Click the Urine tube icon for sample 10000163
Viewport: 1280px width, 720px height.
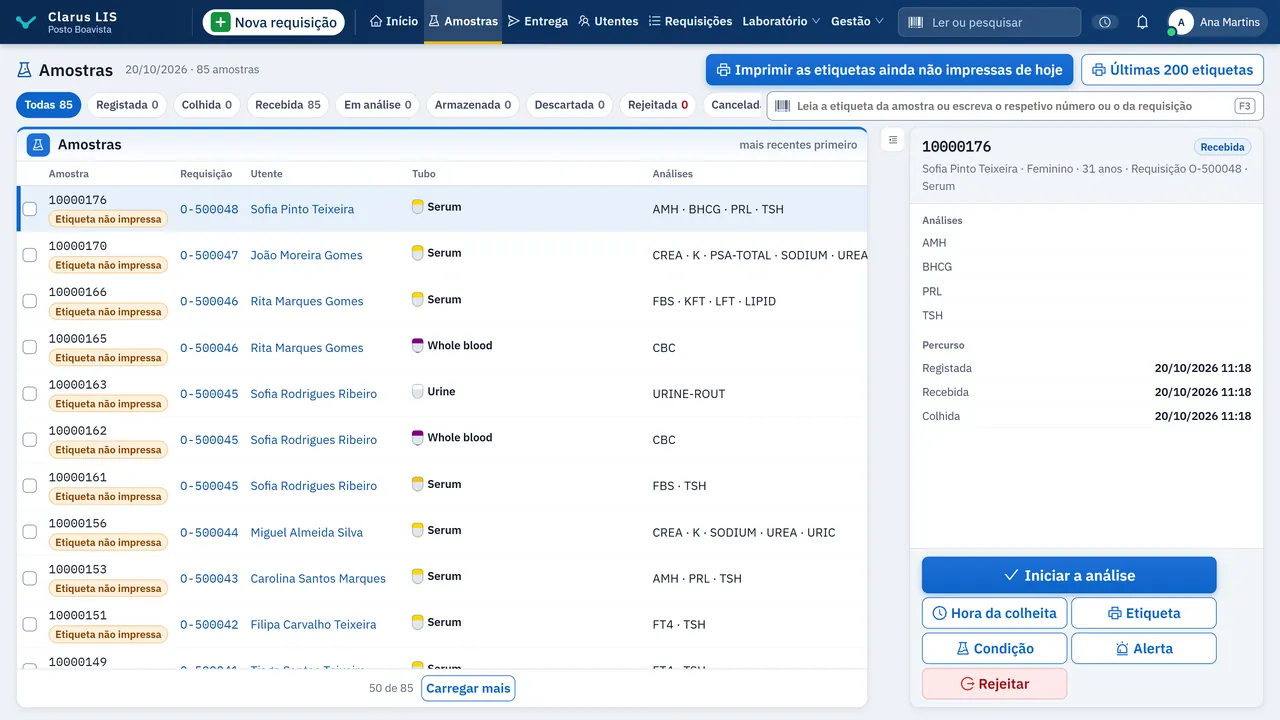[418, 391]
